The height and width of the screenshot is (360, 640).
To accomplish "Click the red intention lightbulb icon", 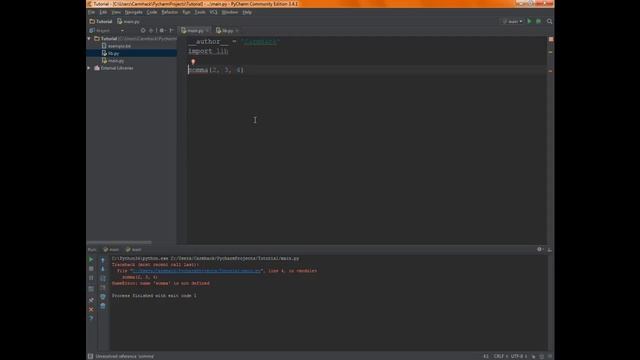I will (x=193, y=62).
